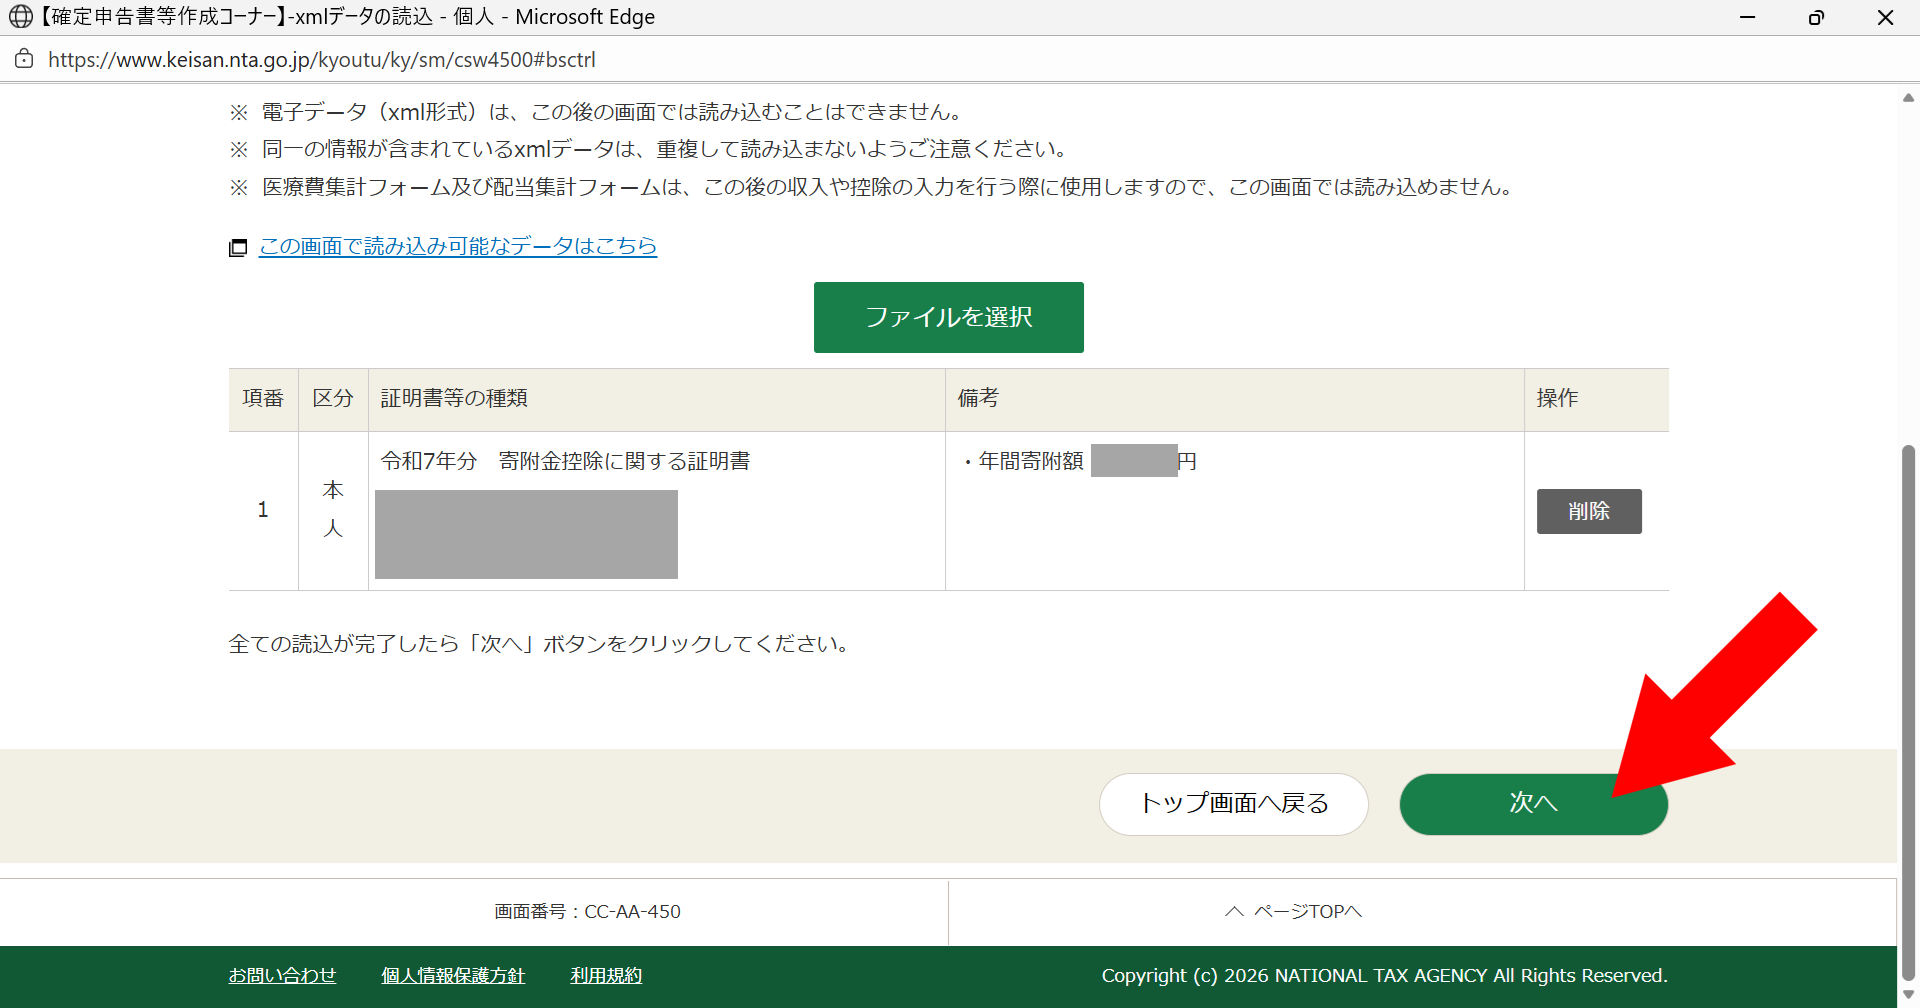Viewport: 1920px width, 1008px height.
Task: Open the お問い合わせ footer link
Action: 282,975
